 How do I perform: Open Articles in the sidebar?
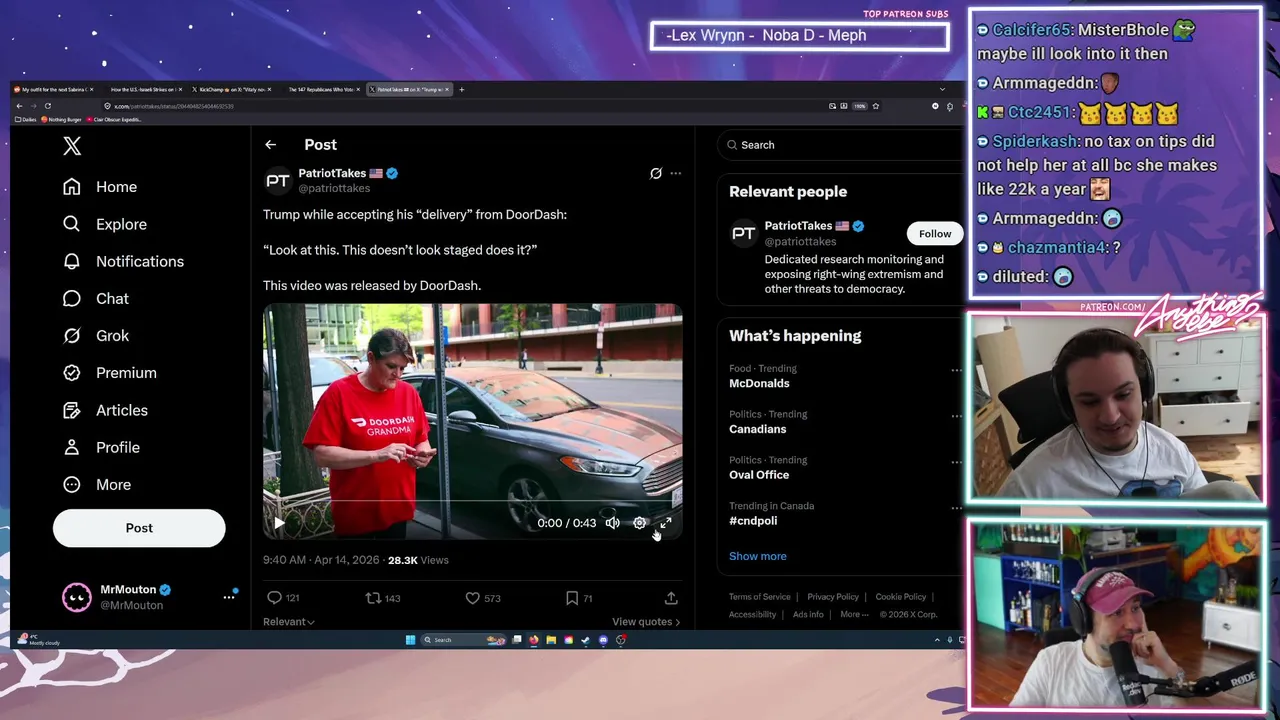coord(104,410)
